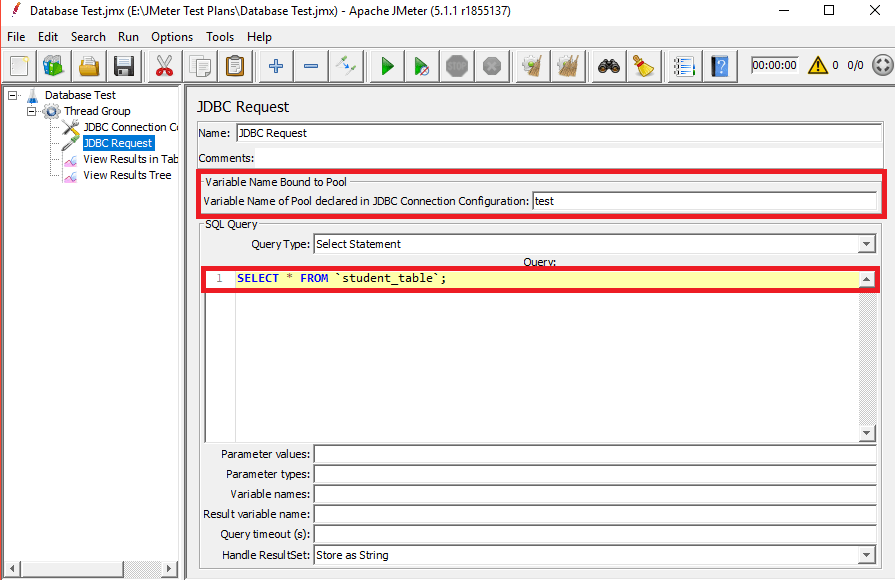895x580 pixels.
Task: Click the Parameter values field
Action: [595, 454]
